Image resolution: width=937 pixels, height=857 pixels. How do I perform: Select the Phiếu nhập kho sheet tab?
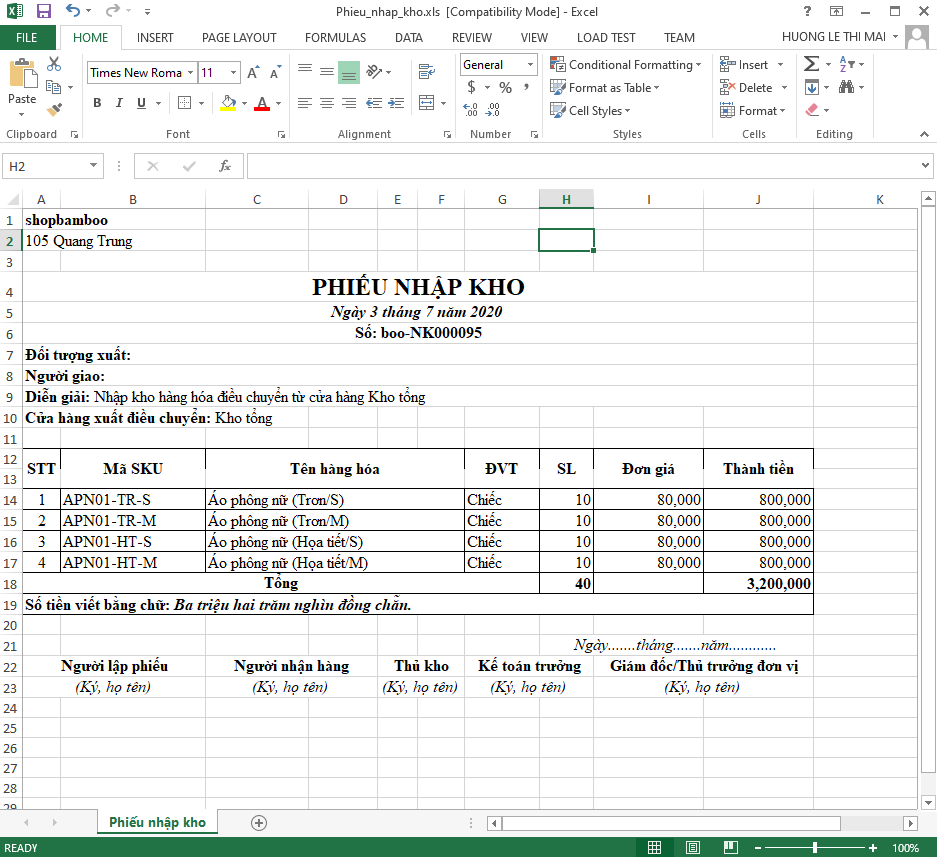pyautogui.click(x=157, y=822)
